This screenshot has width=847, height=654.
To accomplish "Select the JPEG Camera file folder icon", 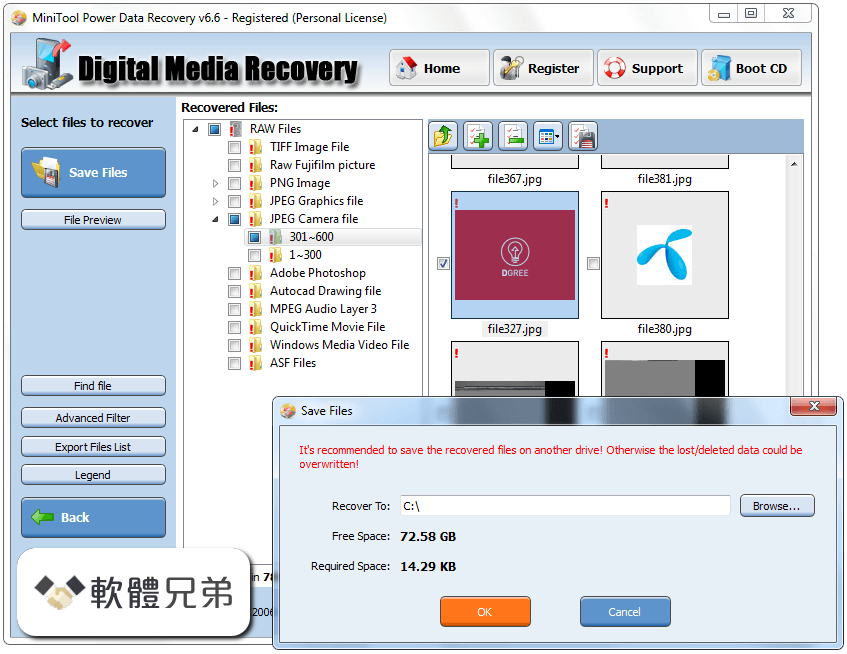I will tap(256, 219).
